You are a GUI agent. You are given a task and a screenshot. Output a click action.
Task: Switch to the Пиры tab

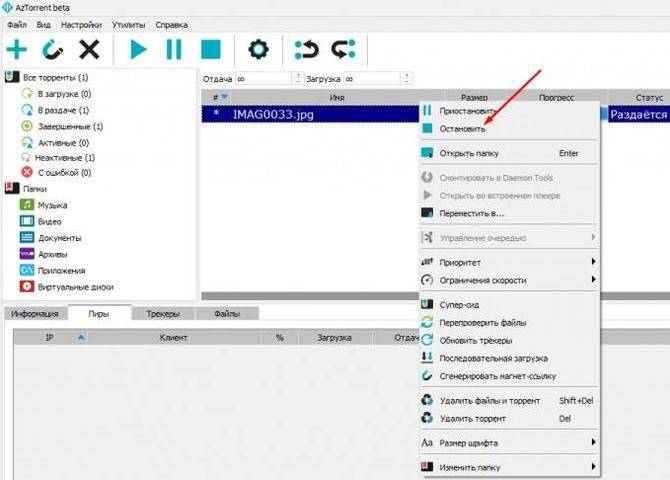tap(99, 313)
